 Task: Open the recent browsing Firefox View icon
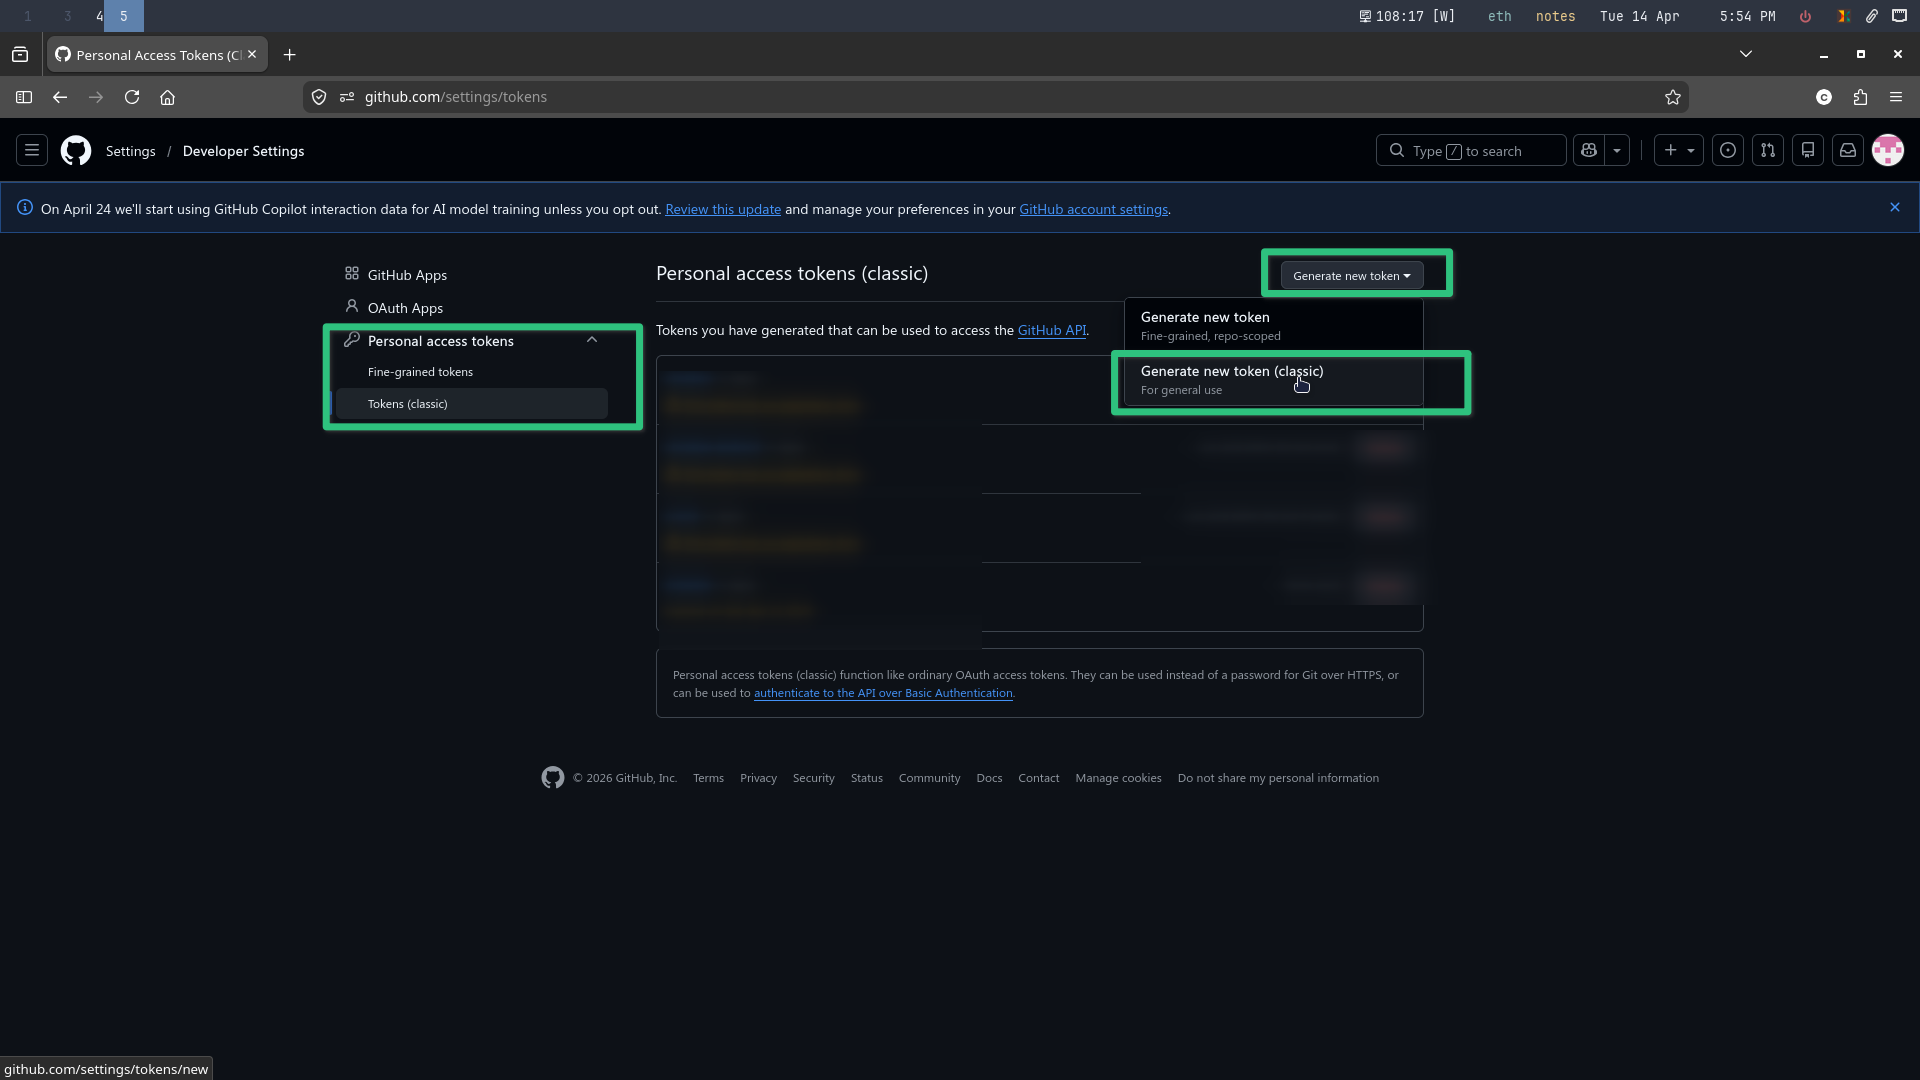(x=20, y=55)
